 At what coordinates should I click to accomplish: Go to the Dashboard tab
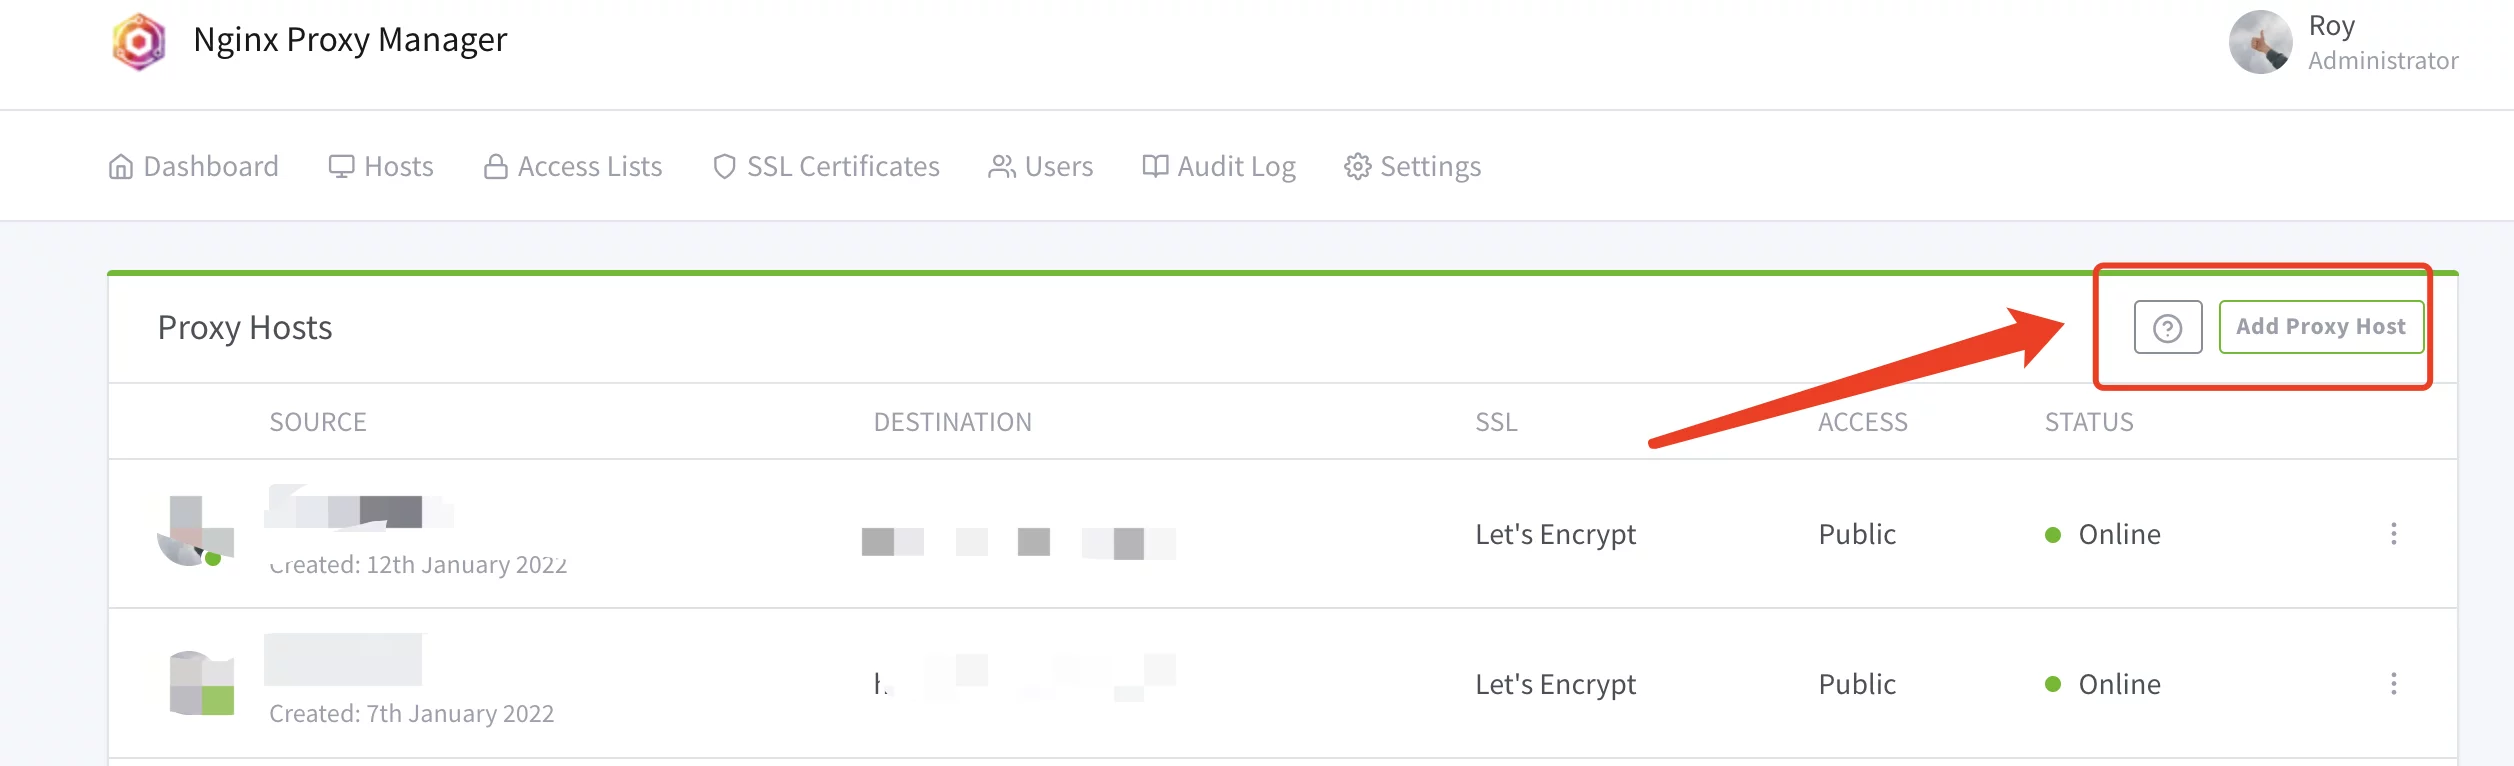point(194,166)
